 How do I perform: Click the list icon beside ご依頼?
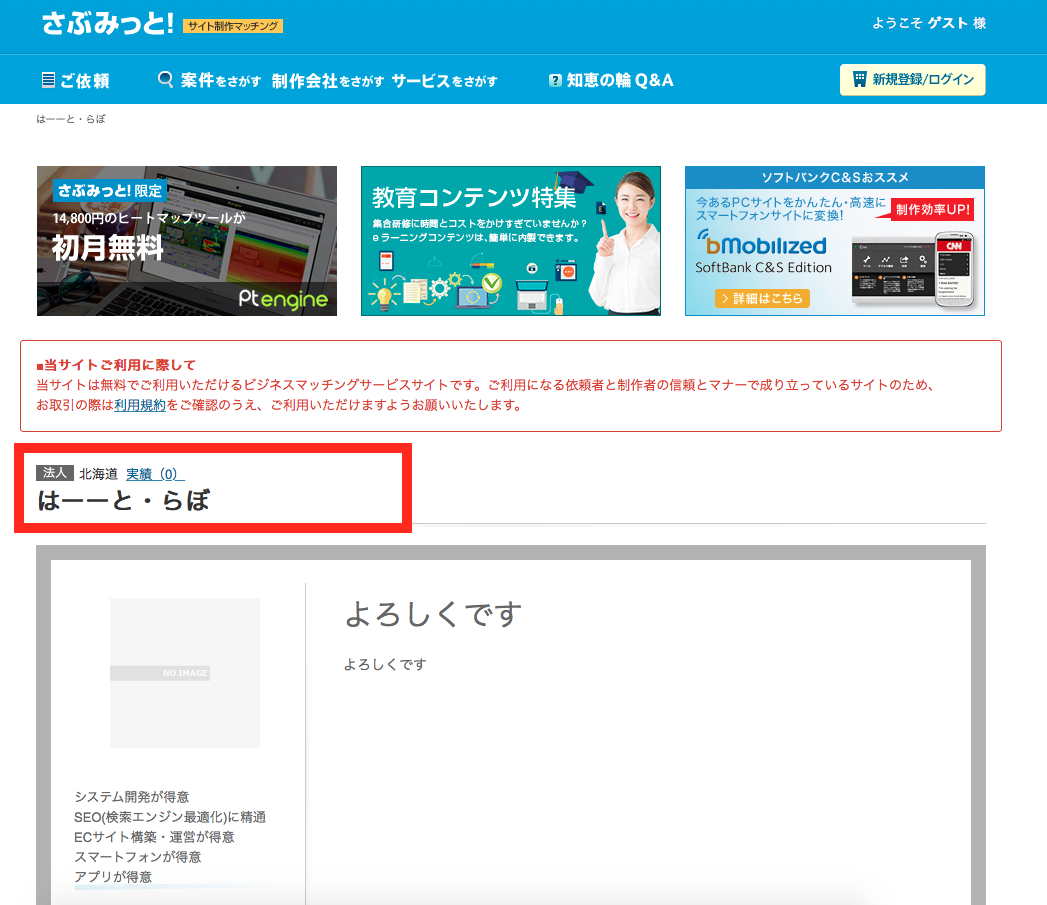click(48, 80)
